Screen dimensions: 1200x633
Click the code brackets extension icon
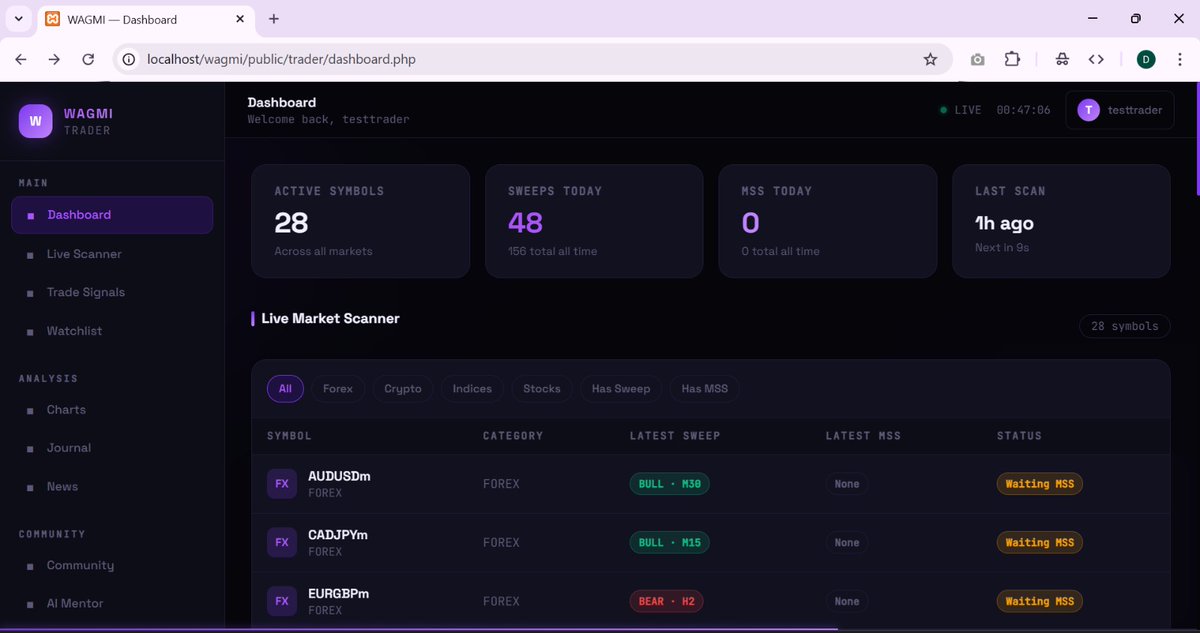coord(1096,59)
